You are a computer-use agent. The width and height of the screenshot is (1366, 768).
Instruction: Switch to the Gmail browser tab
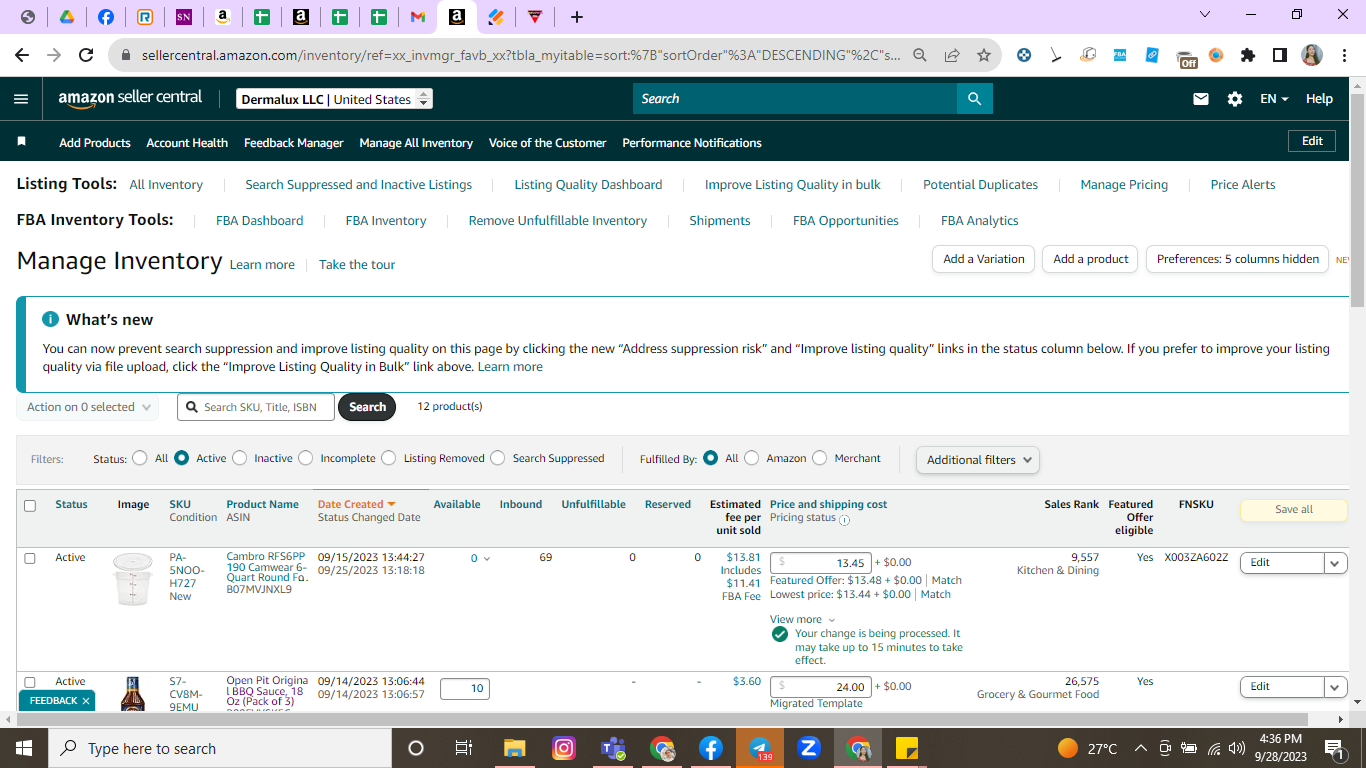418,17
